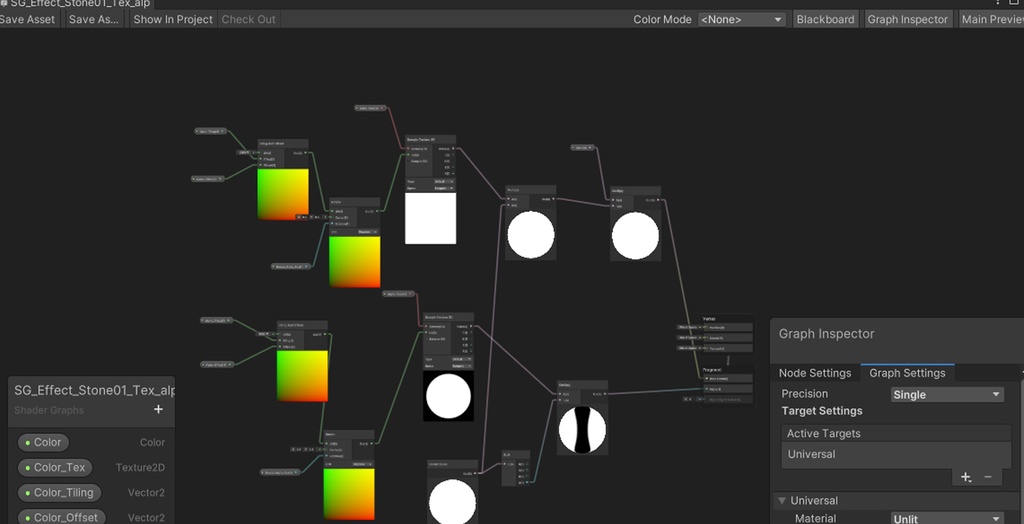This screenshot has height=524, width=1024.
Task: Select the Alpha block in Fragment stack
Action: (728, 389)
